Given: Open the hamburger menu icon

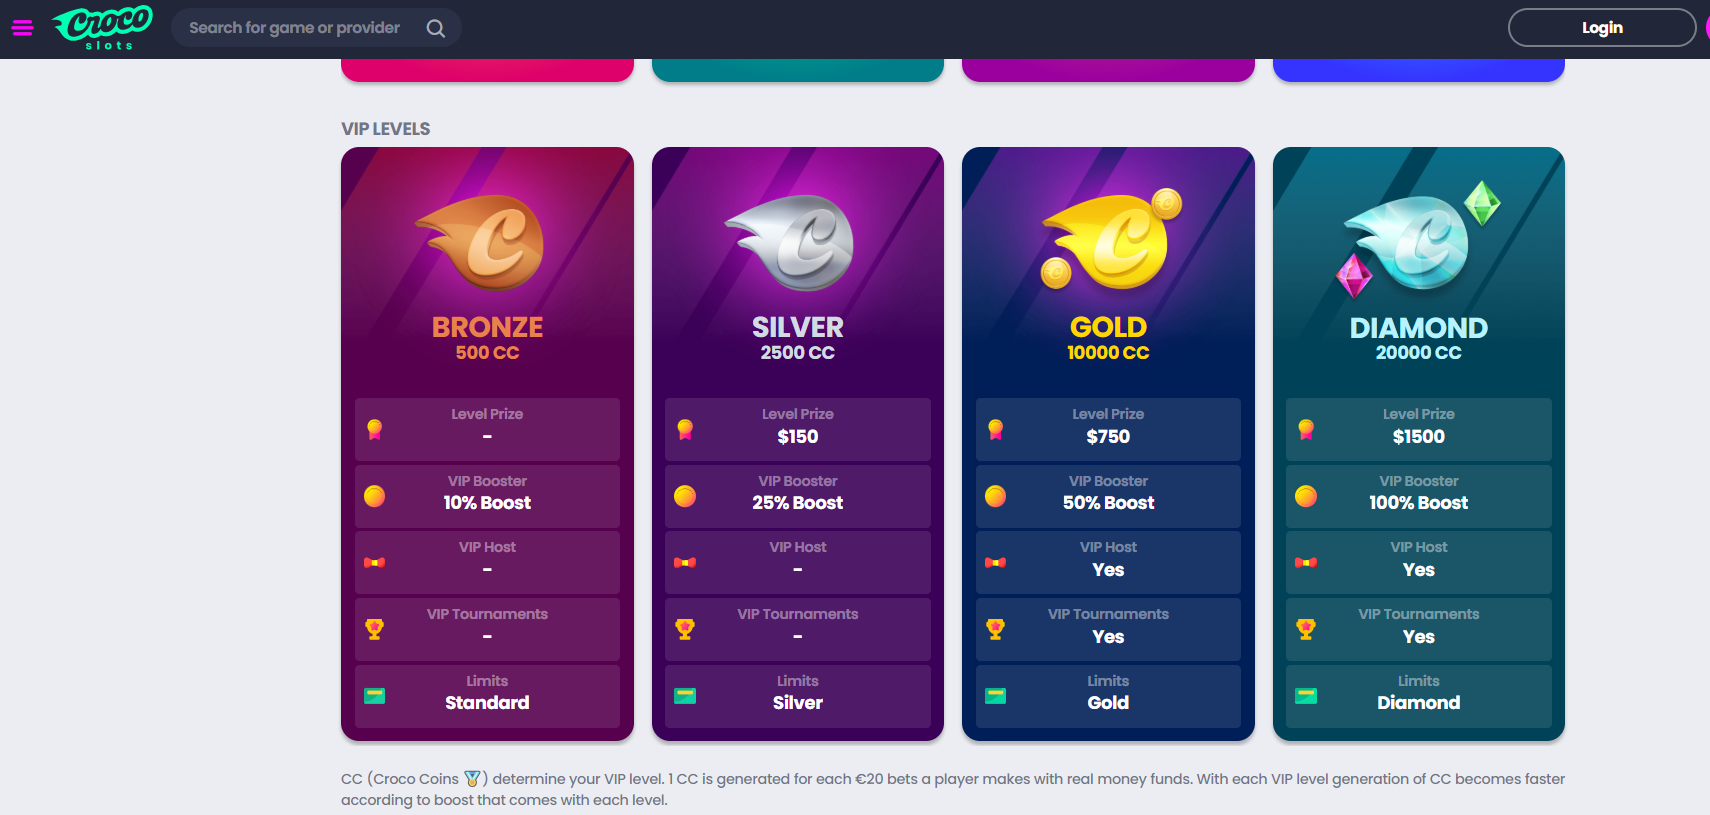Looking at the screenshot, I should [x=22, y=28].
